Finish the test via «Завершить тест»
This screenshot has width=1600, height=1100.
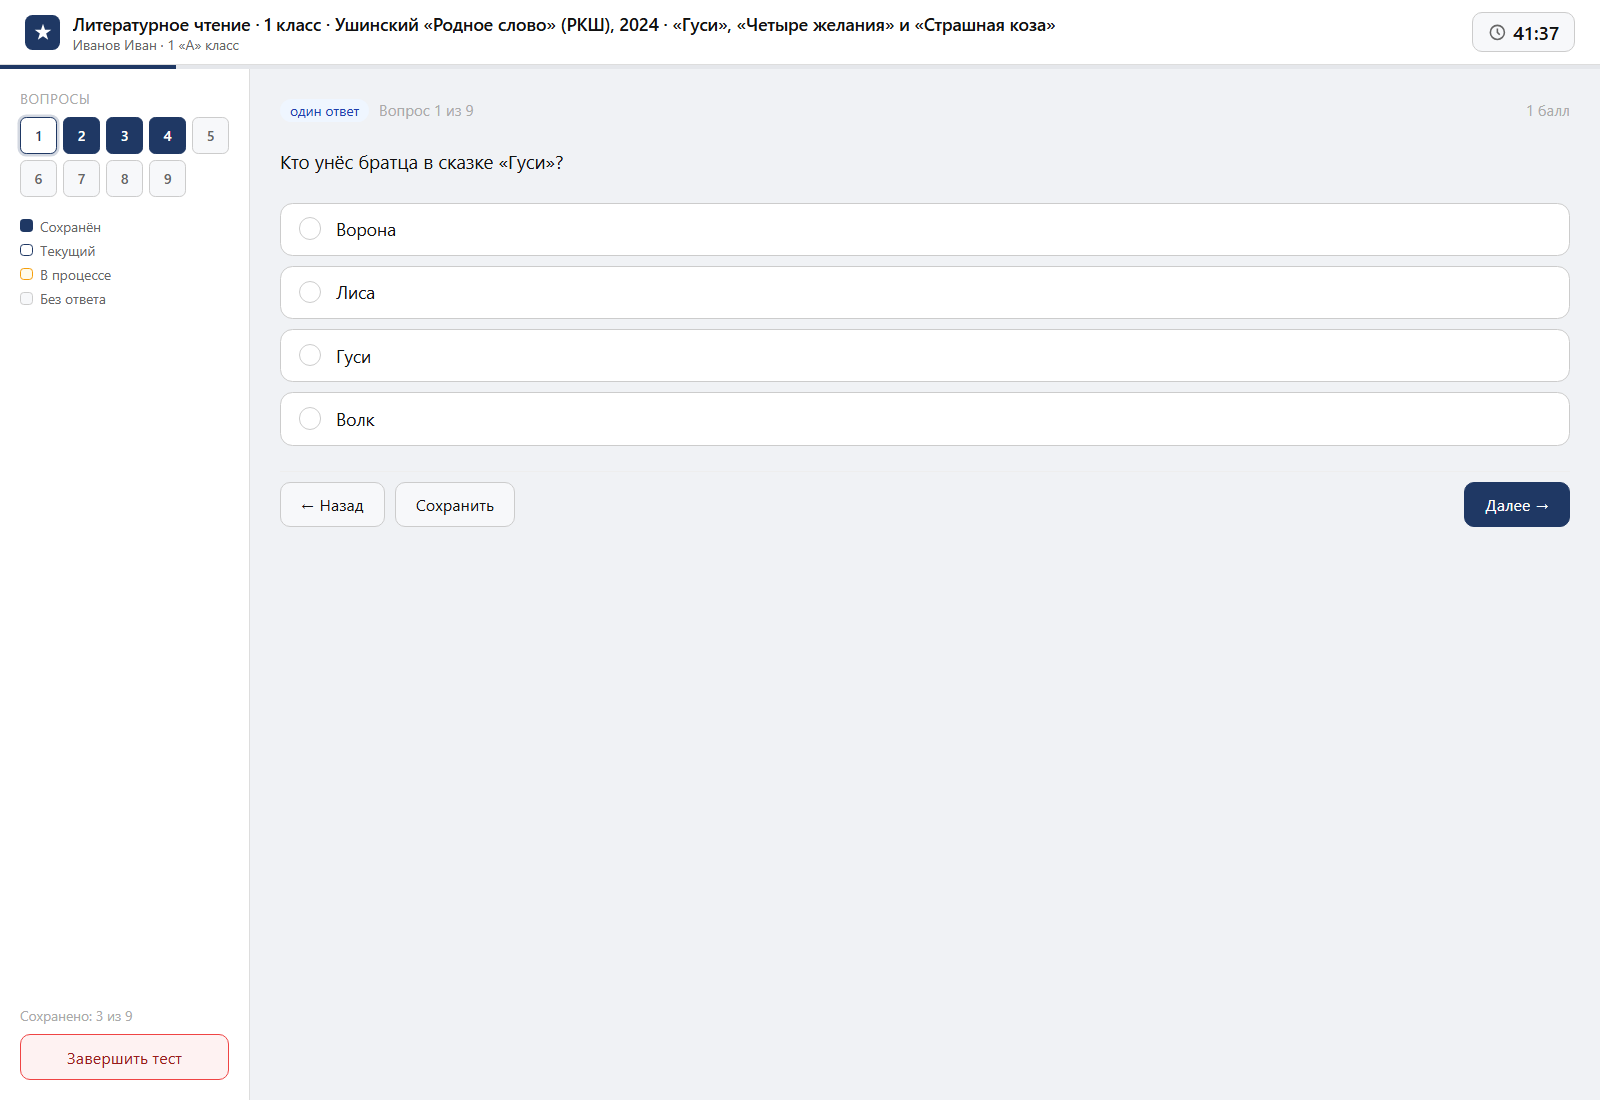[124, 1057]
